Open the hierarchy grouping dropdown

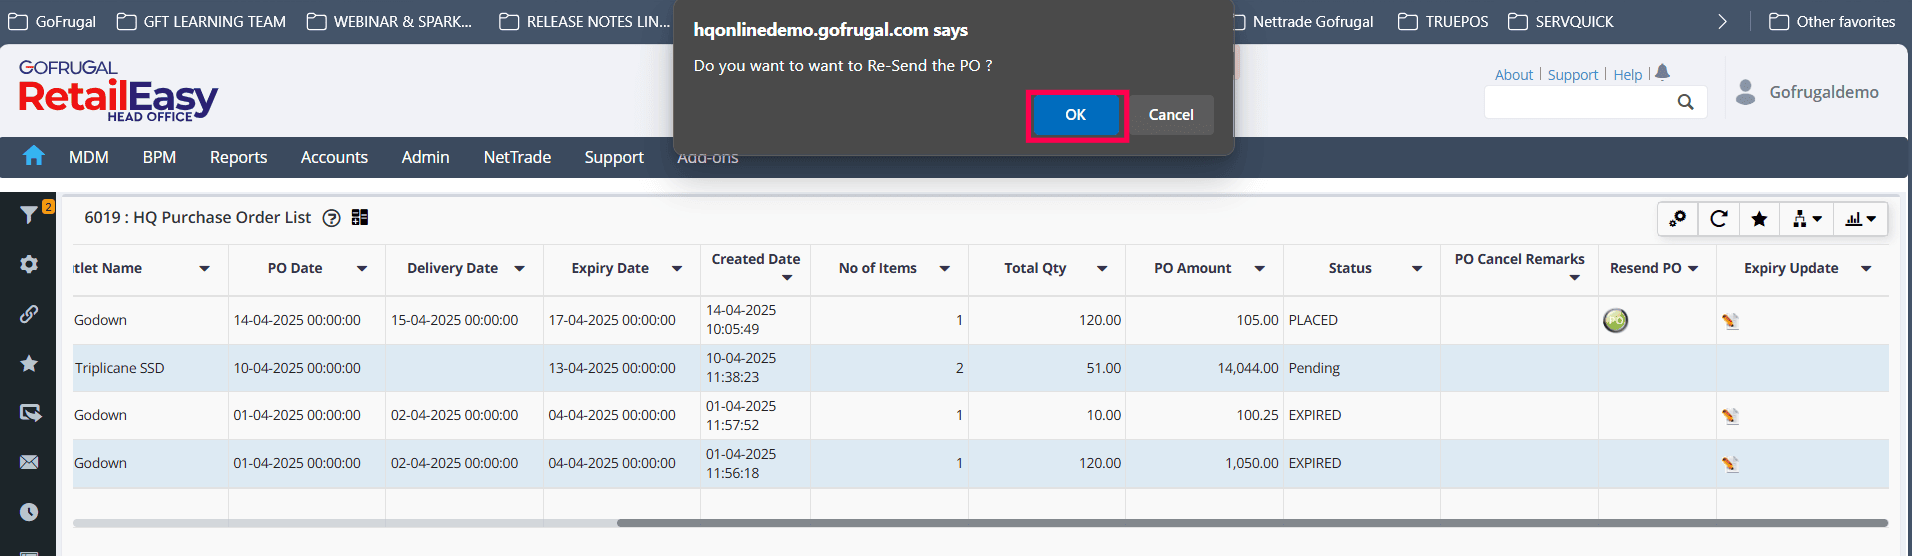pyautogui.click(x=1806, y=219)
